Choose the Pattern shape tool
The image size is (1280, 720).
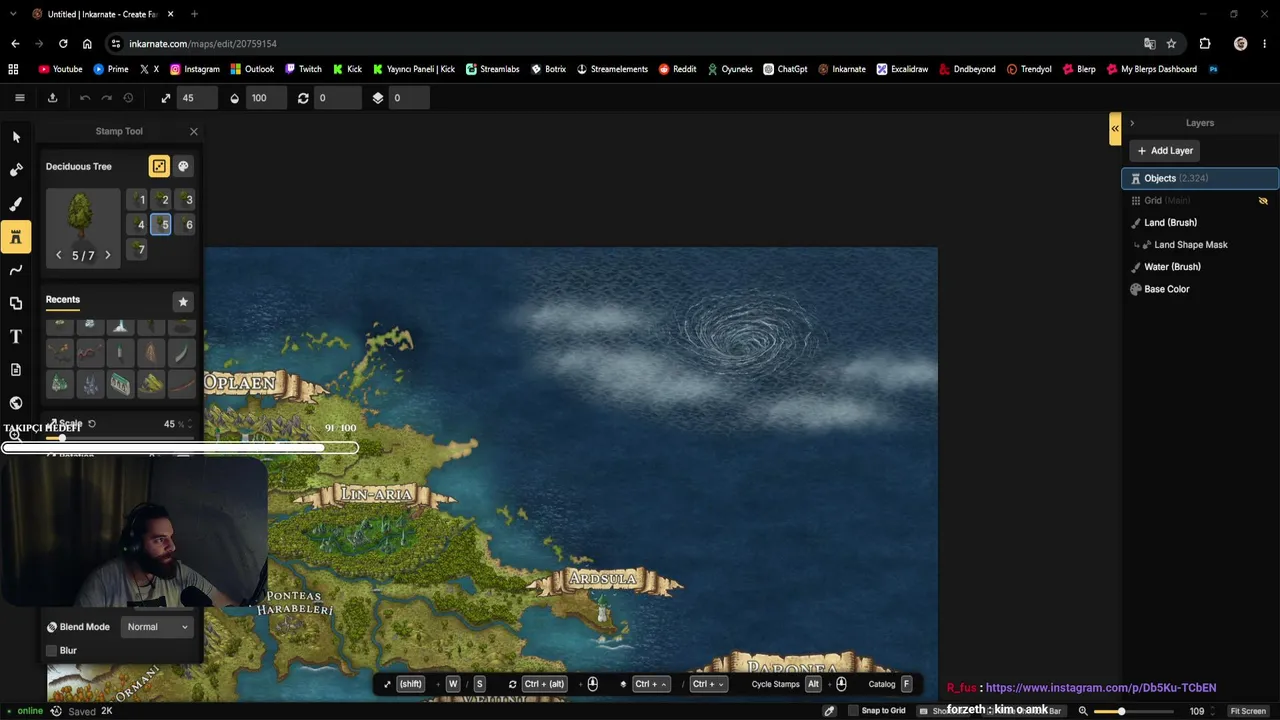[x=16, y=303]
